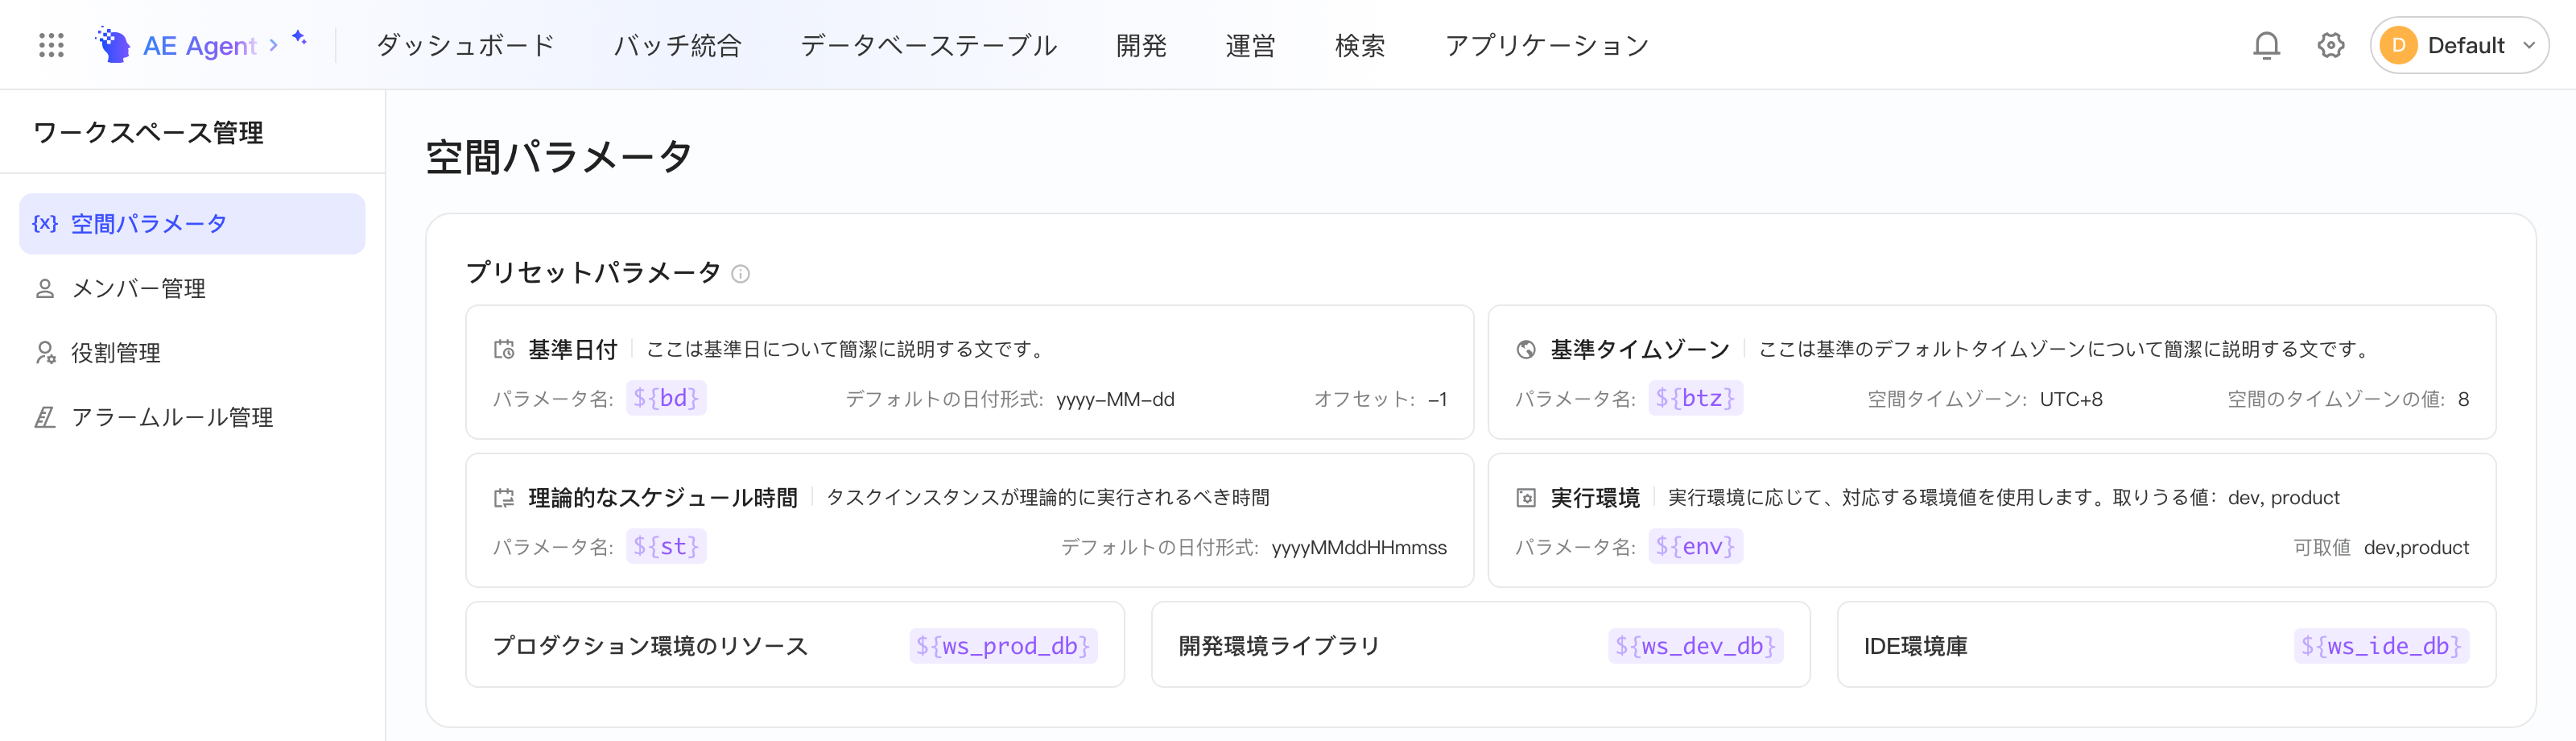Click the AE Agent logo icon
The height and width of the screenshot is (741, 2576).
pos(113,45)
